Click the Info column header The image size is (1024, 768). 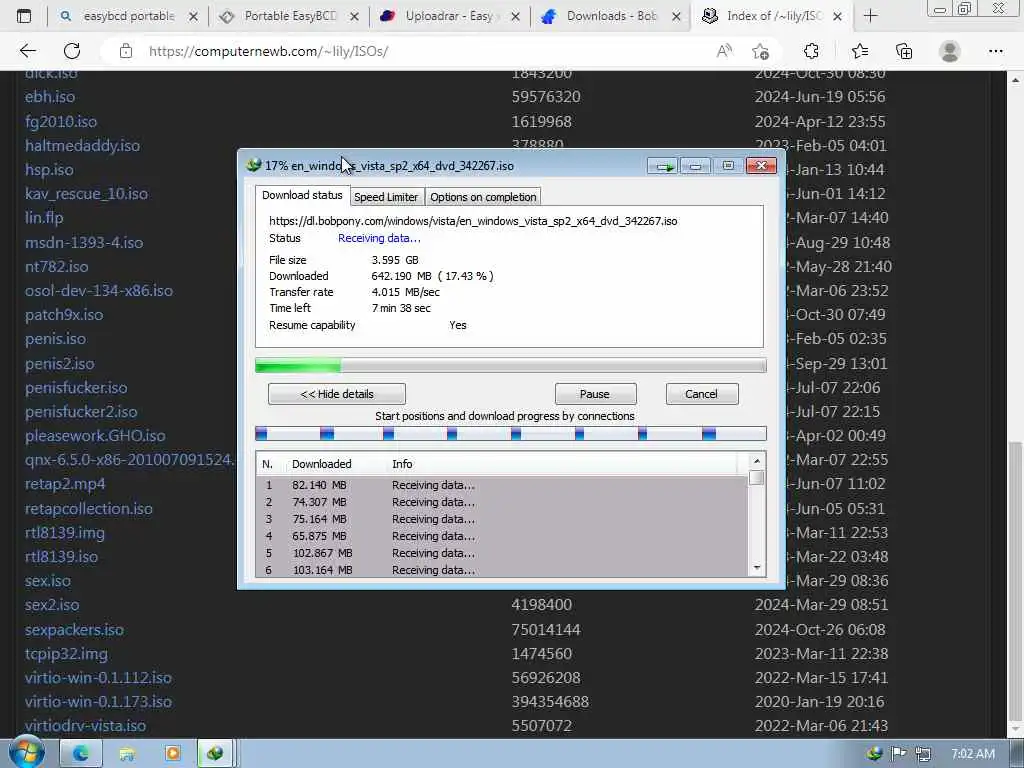(x=402, y=464)
